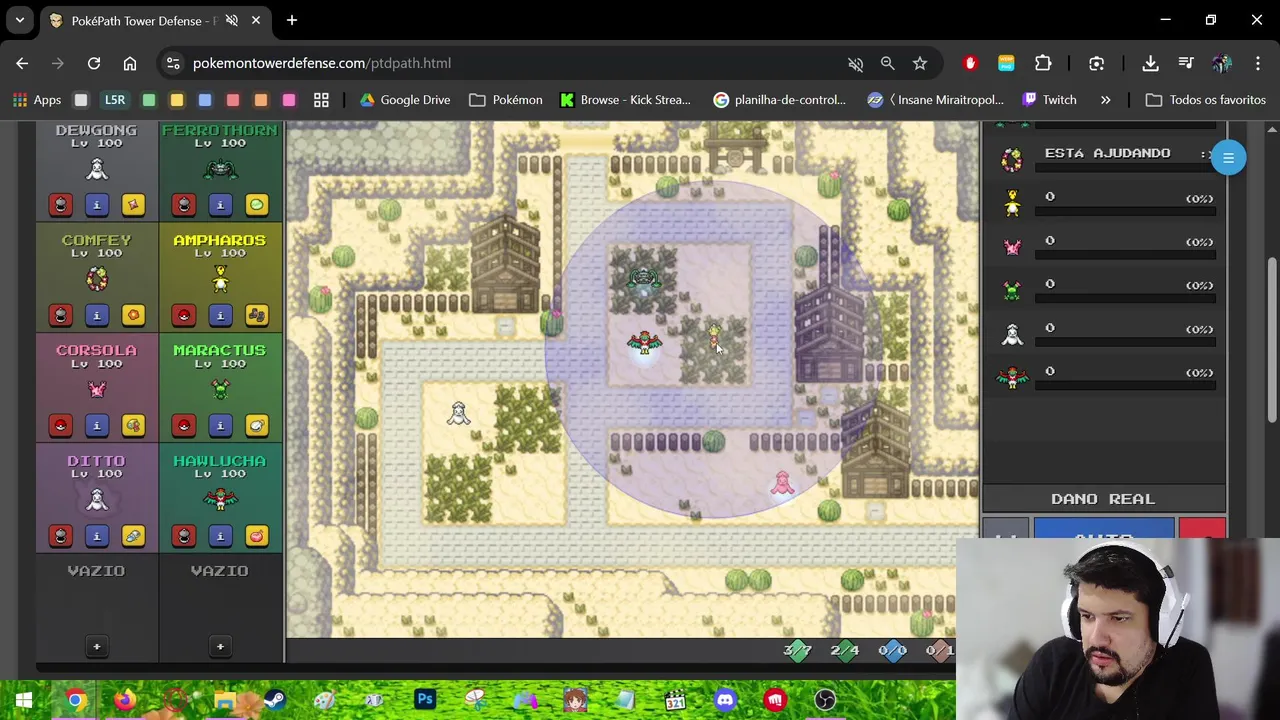Screen dimensions: 1280x720
Task: Click the page vertical scrollbar
Action: [x=1272, y=340]
